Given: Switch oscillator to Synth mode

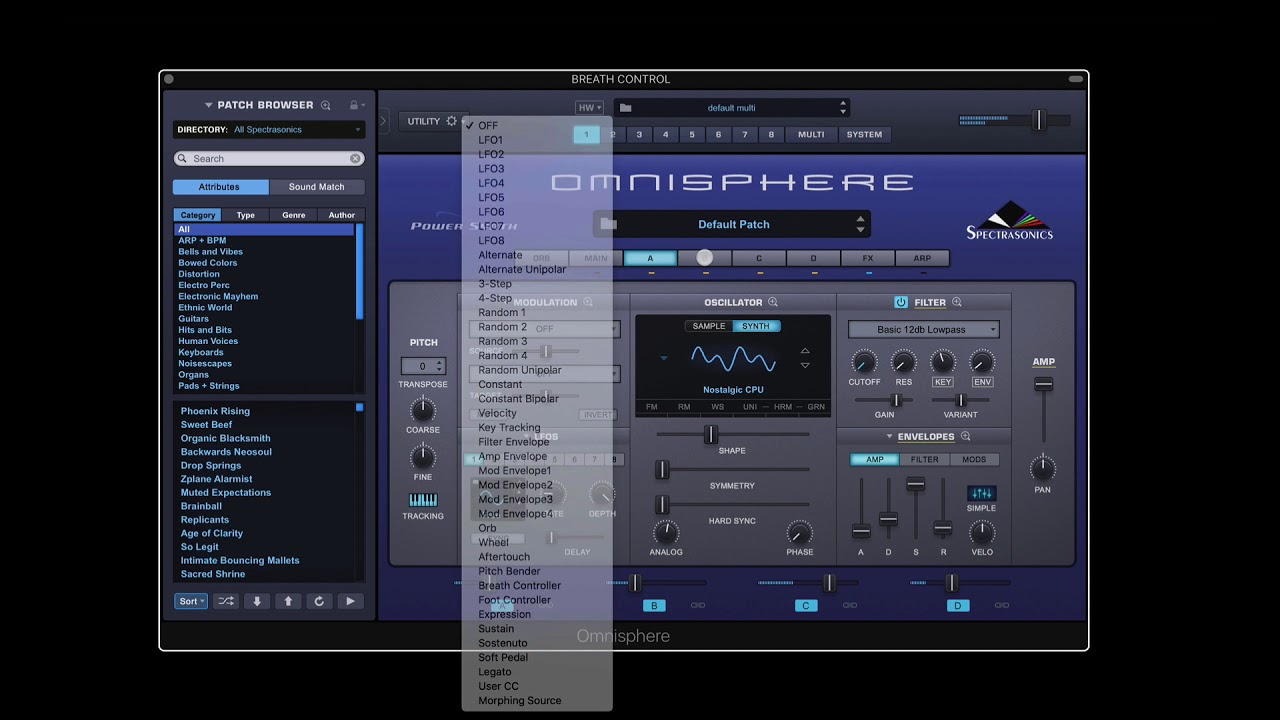Looking at the screenshot, I should point(756,326).
